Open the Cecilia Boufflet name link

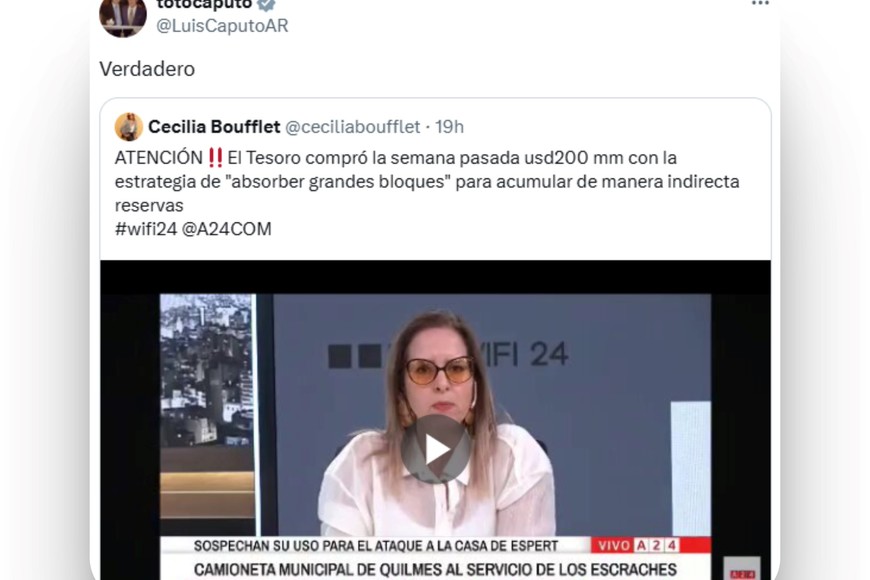pyautogui.click(x=214, y=127)
